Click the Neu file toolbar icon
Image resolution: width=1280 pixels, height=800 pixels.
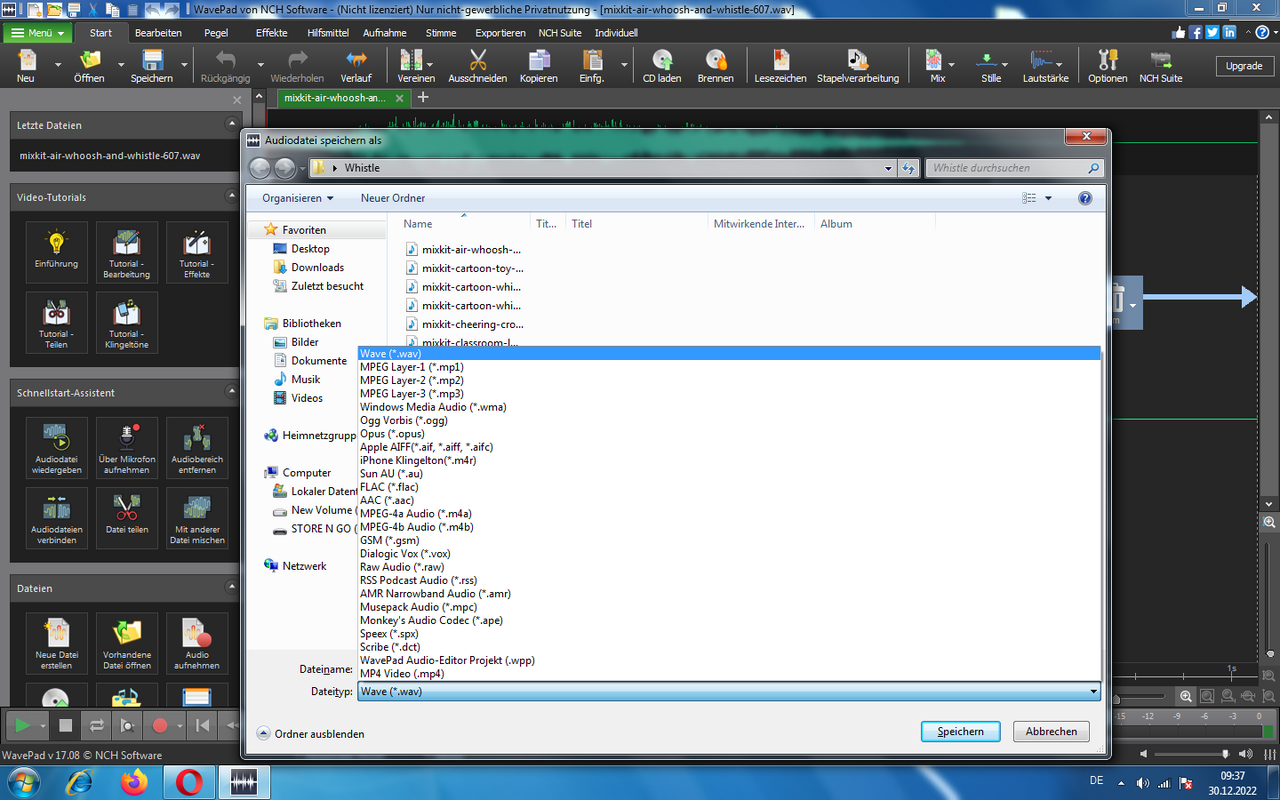click(26, 66)
